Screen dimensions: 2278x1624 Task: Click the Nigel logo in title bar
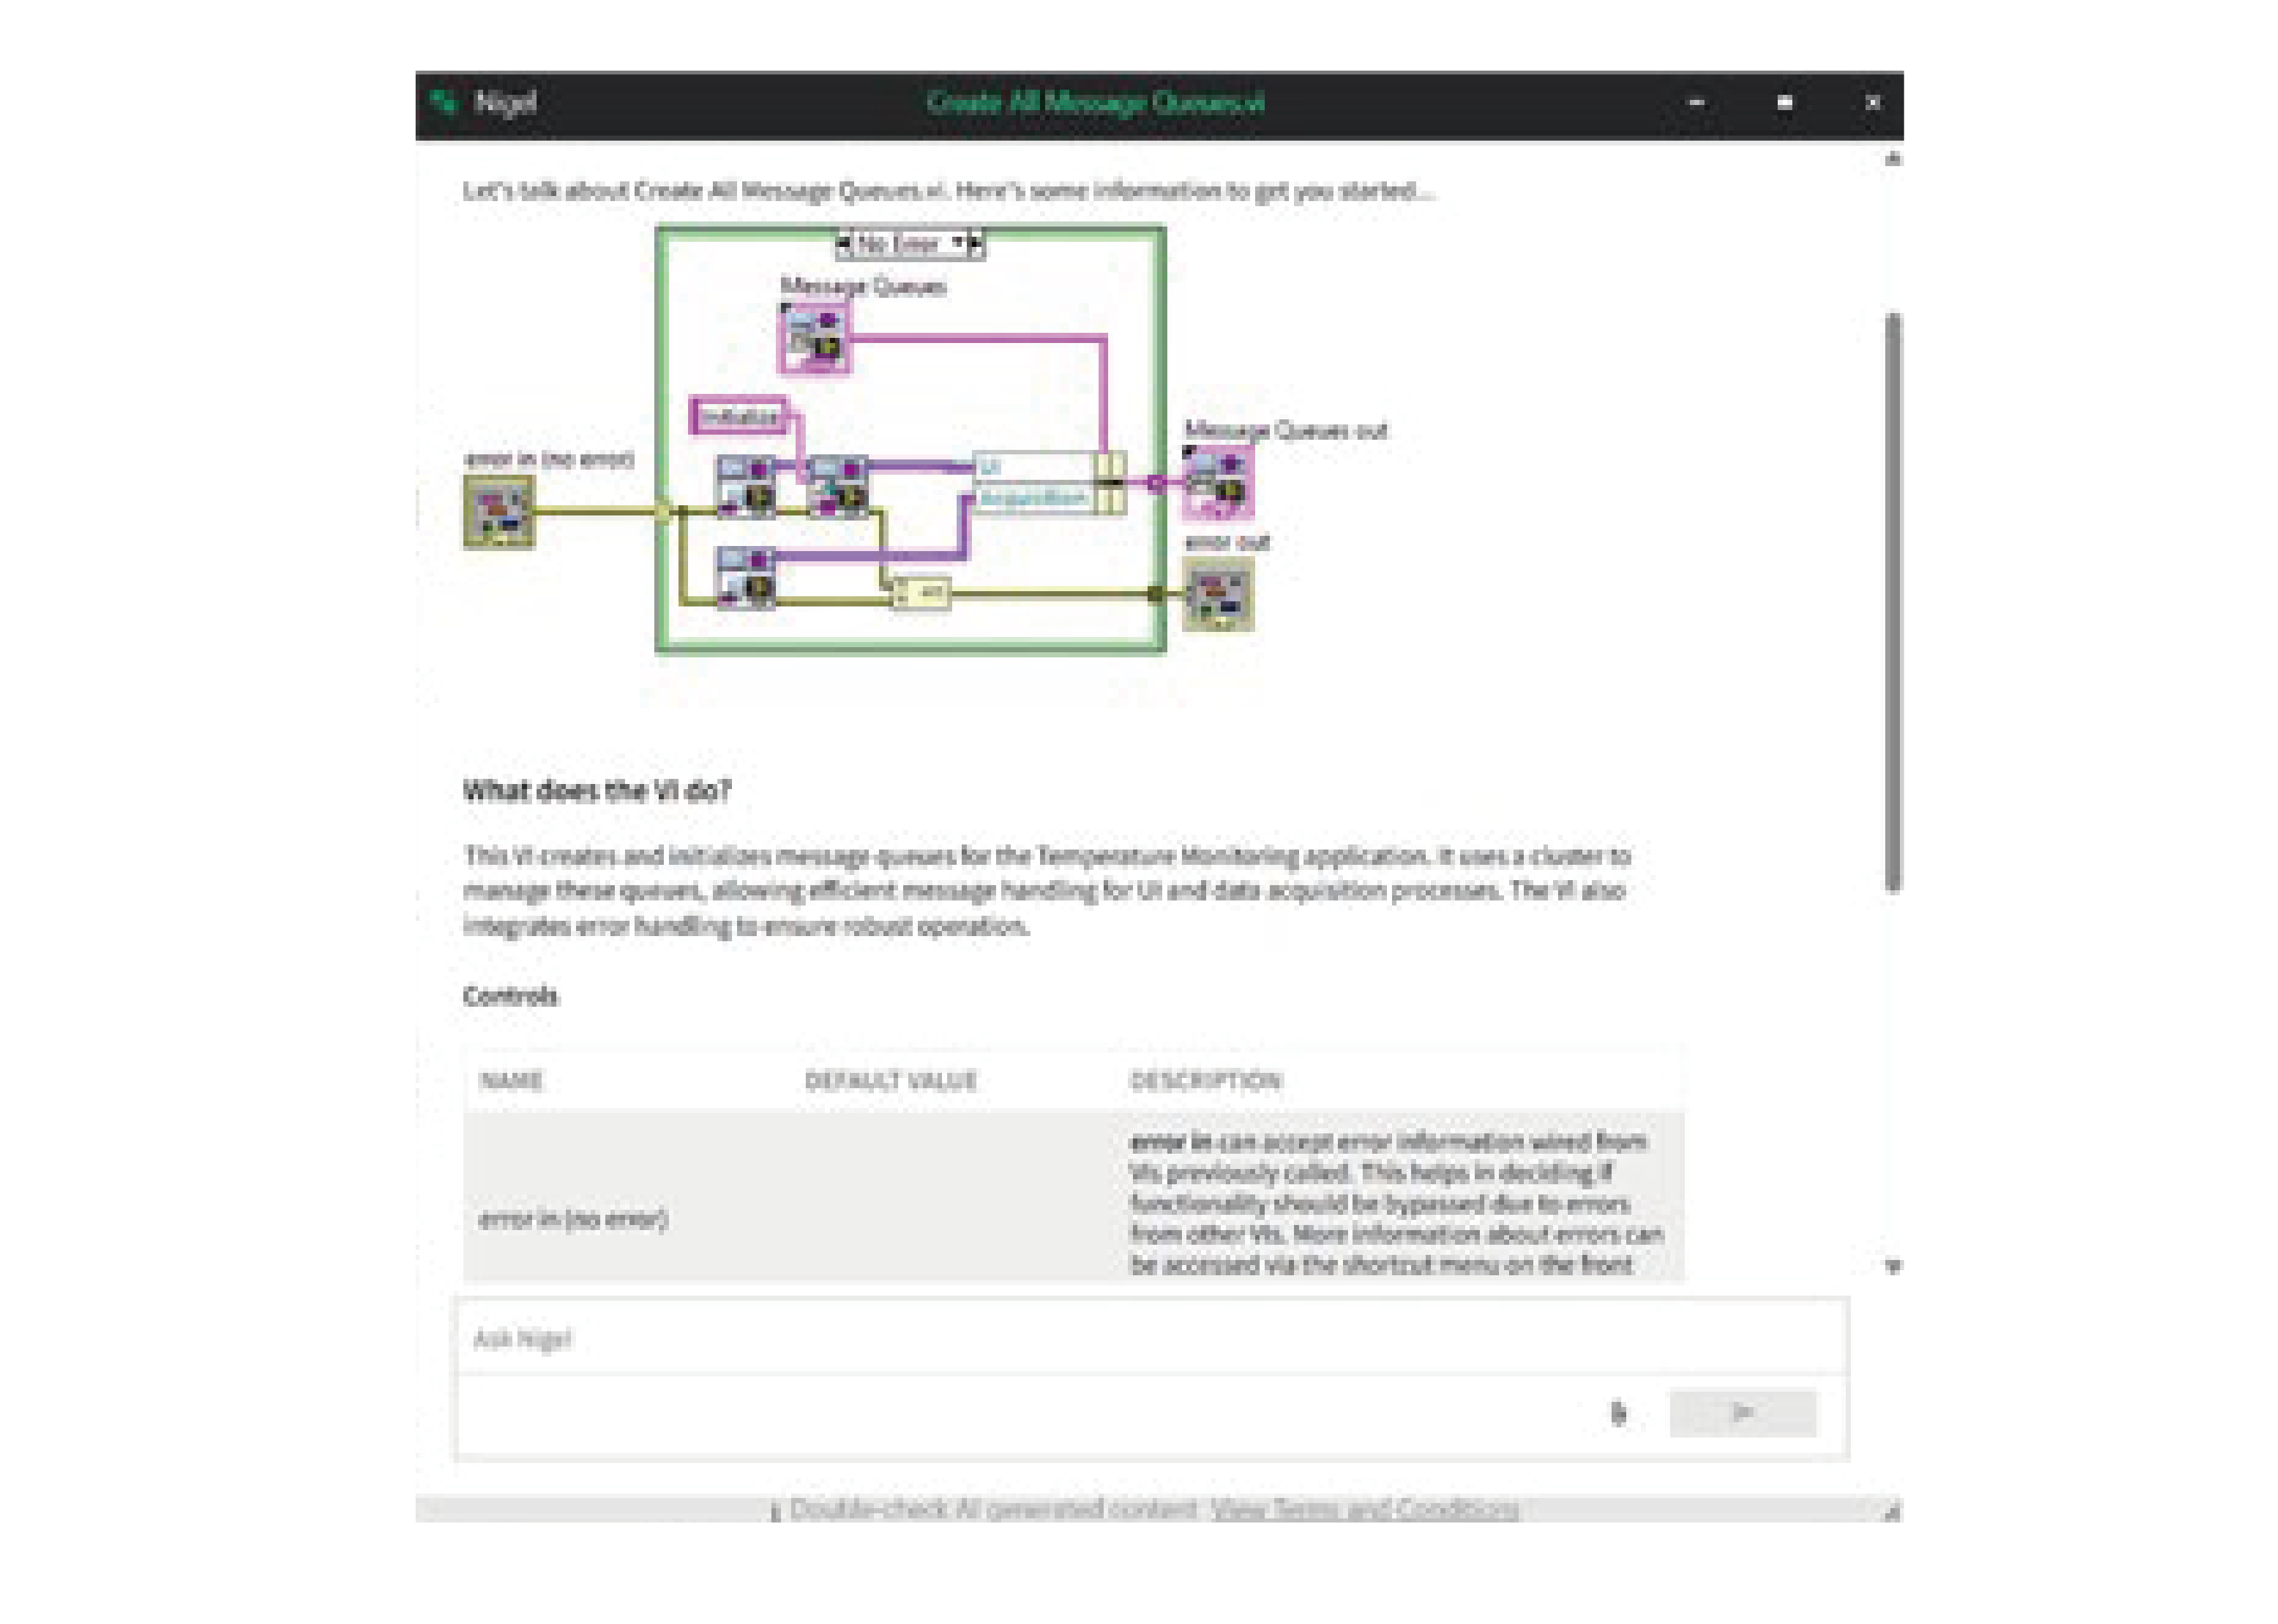point(443,102)
